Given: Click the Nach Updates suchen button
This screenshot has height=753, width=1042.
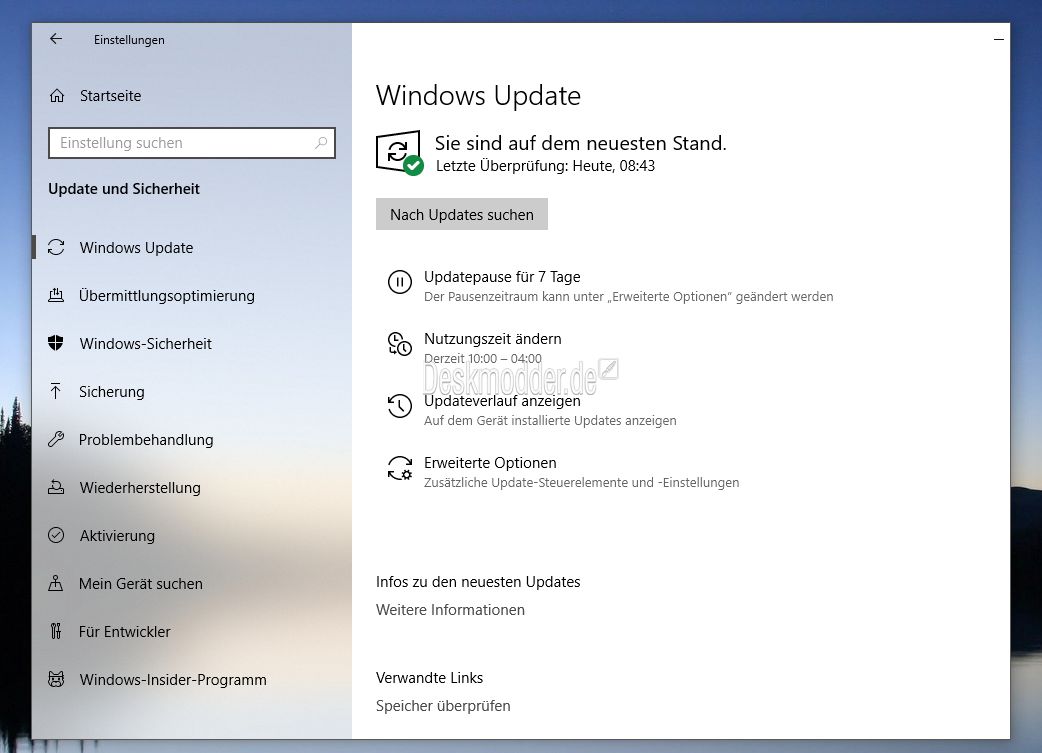Looking at the screenshot, I should tap(462, 214).
